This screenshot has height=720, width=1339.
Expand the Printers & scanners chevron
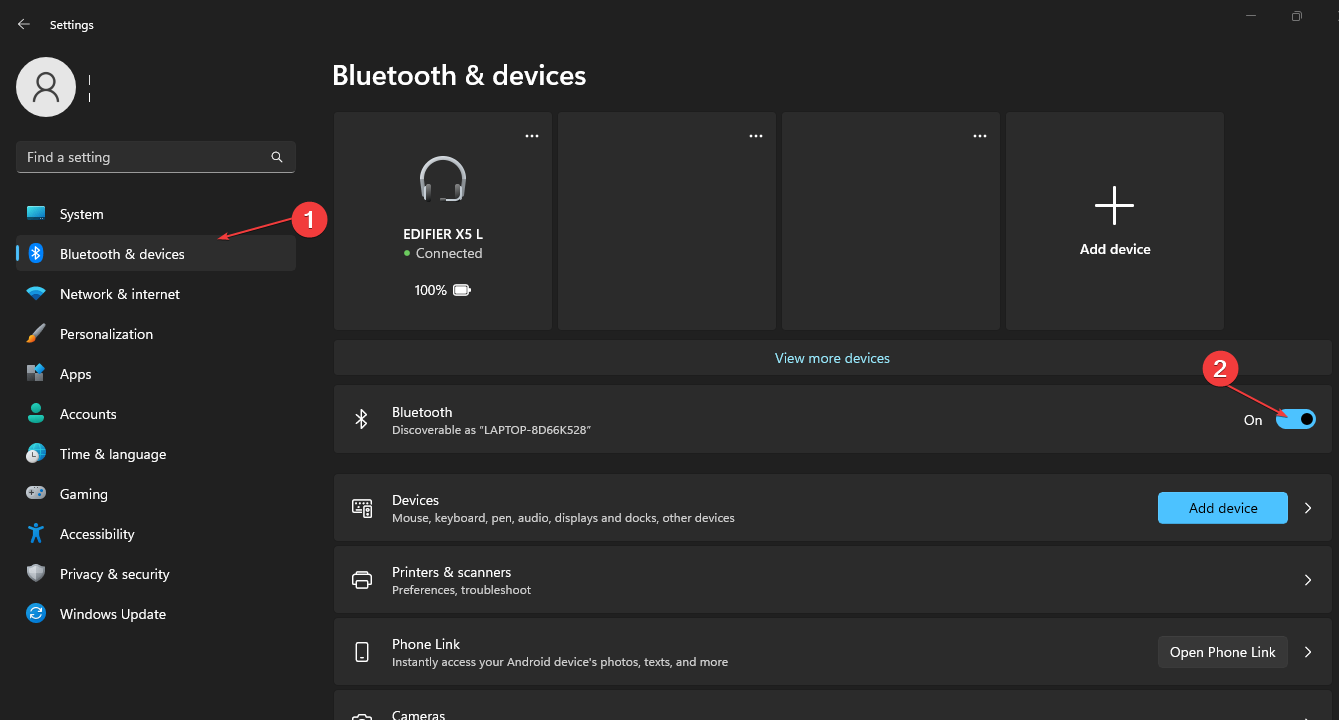point(1308,580)
